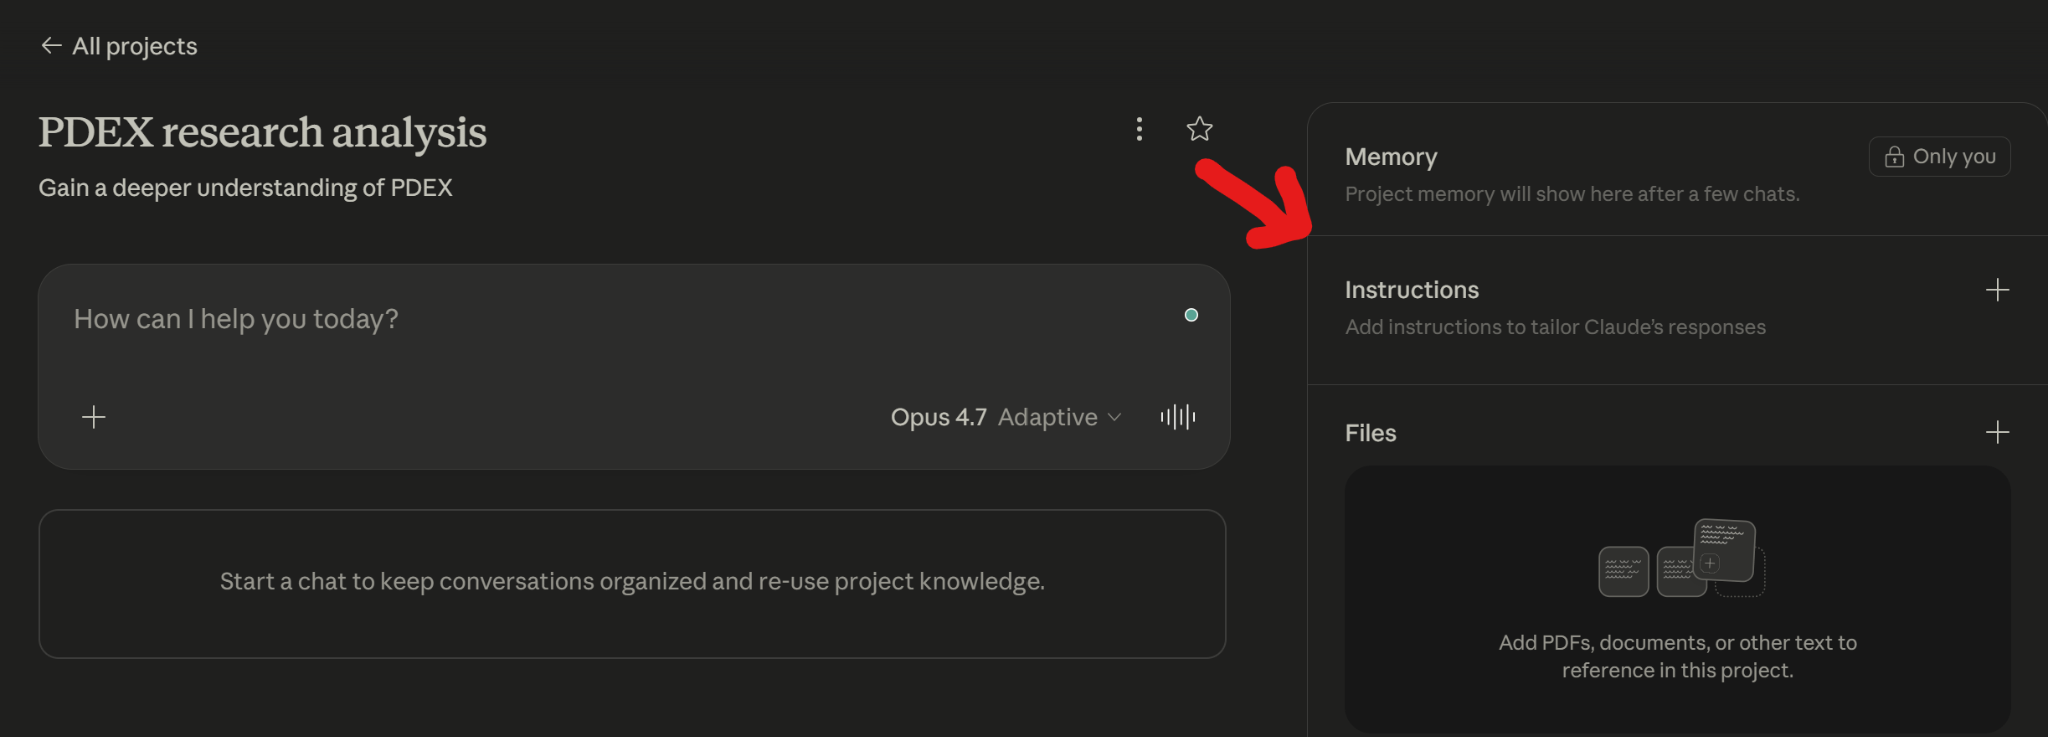The width and height of the screenshot is (2048, 737).
Task: Click the green status dot in chat box
Action: [1191, 315]
